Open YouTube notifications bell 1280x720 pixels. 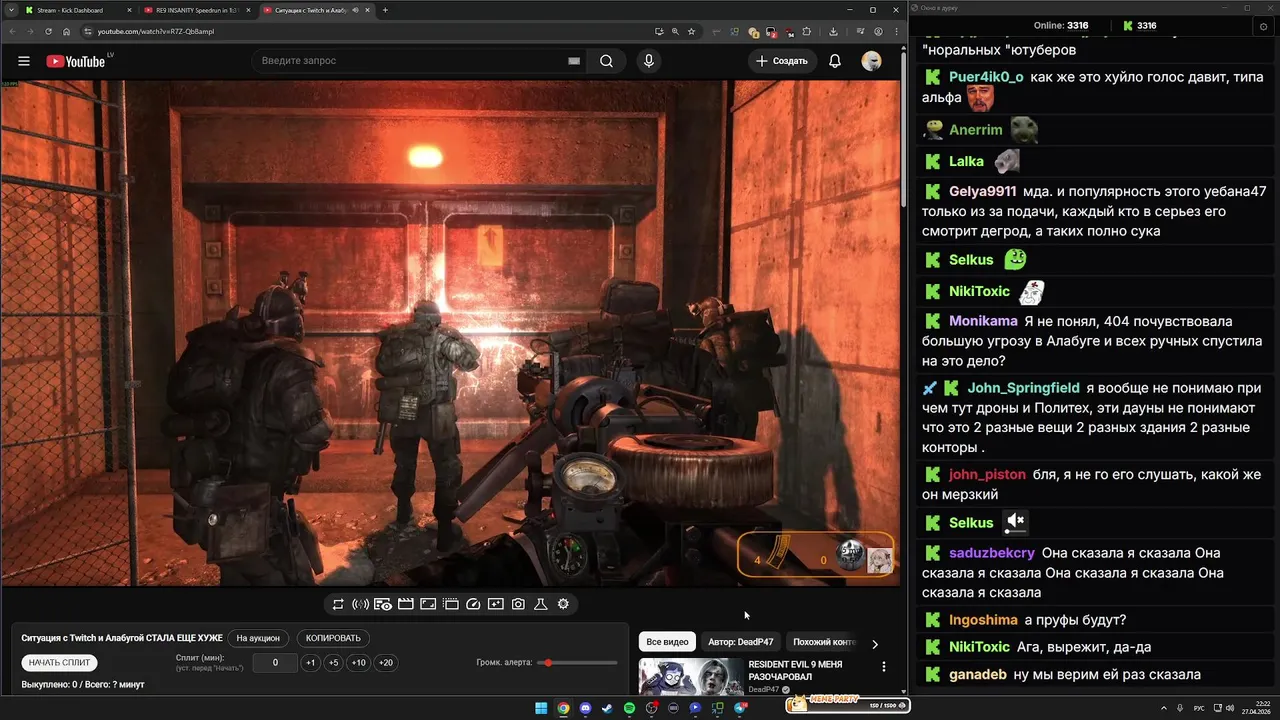(x=835, y=61)
